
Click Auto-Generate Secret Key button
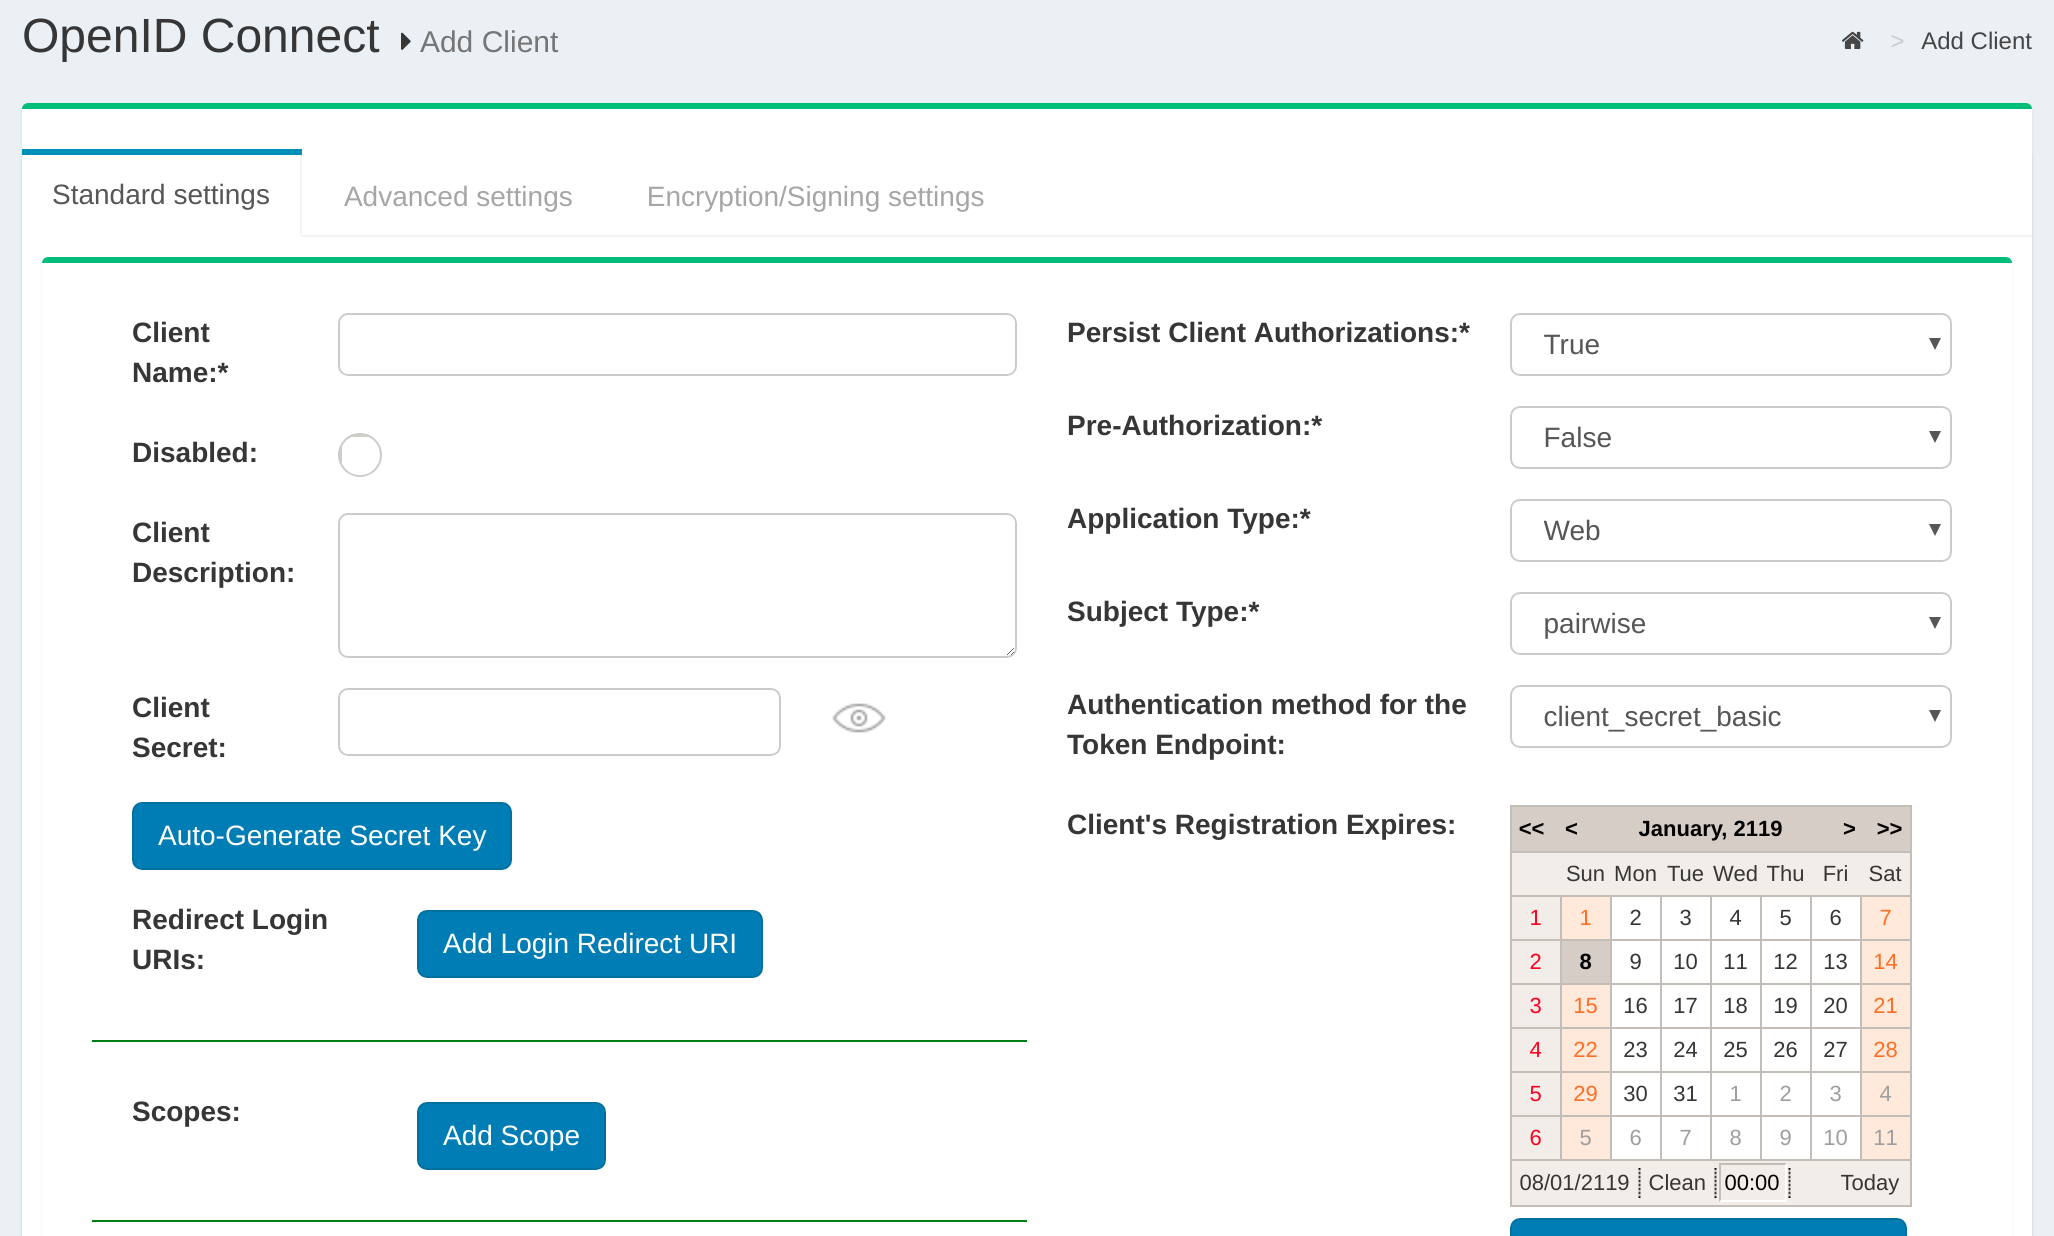(322, 836)
